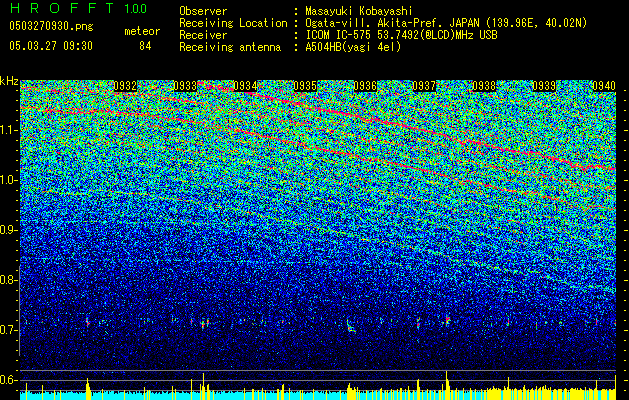Click the date stamp 05.03.27 09:30
Image resolution: width=629 pixels, height=400 pixels.
click(51, 46)
